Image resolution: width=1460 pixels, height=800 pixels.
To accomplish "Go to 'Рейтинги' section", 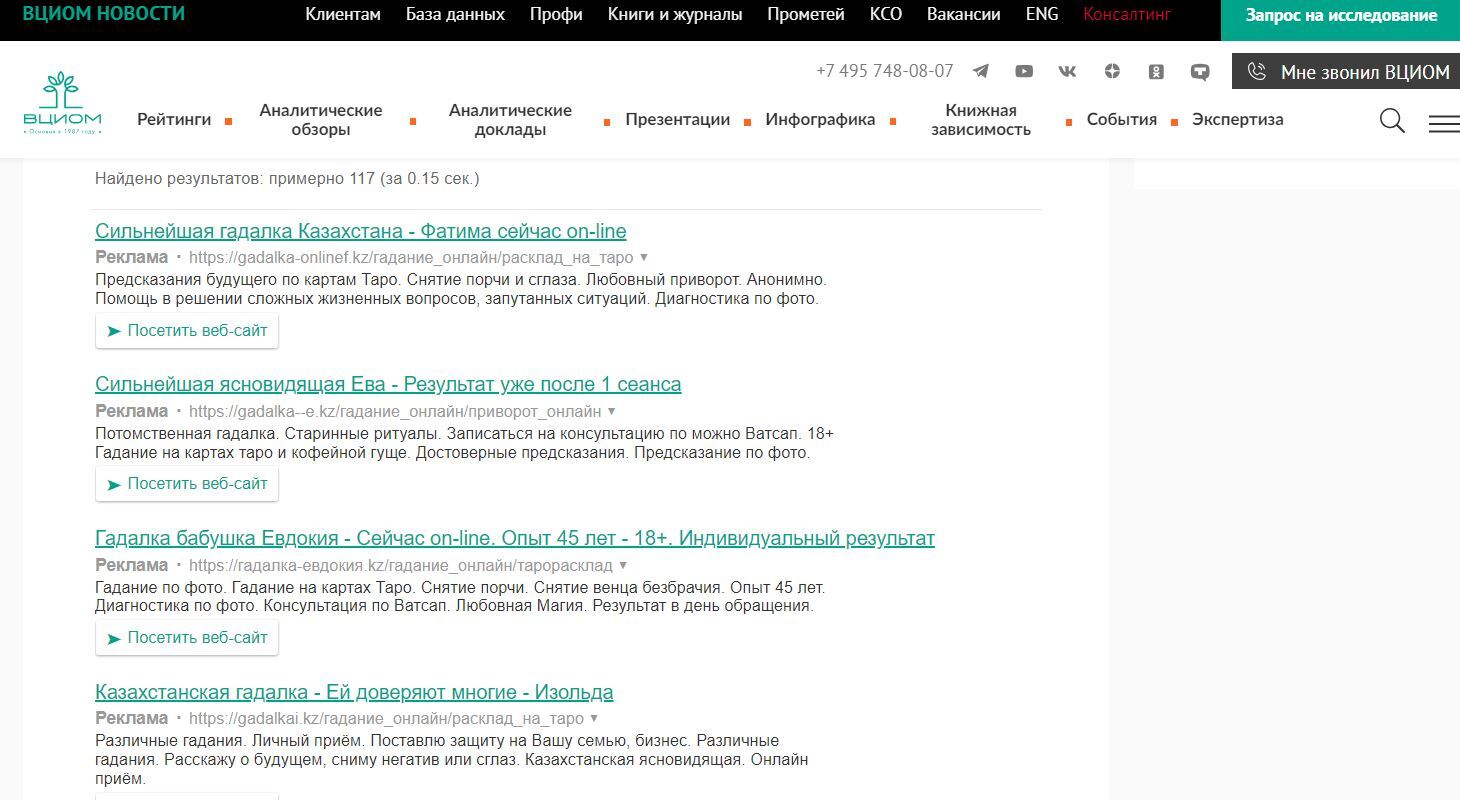I will [174, 120].
